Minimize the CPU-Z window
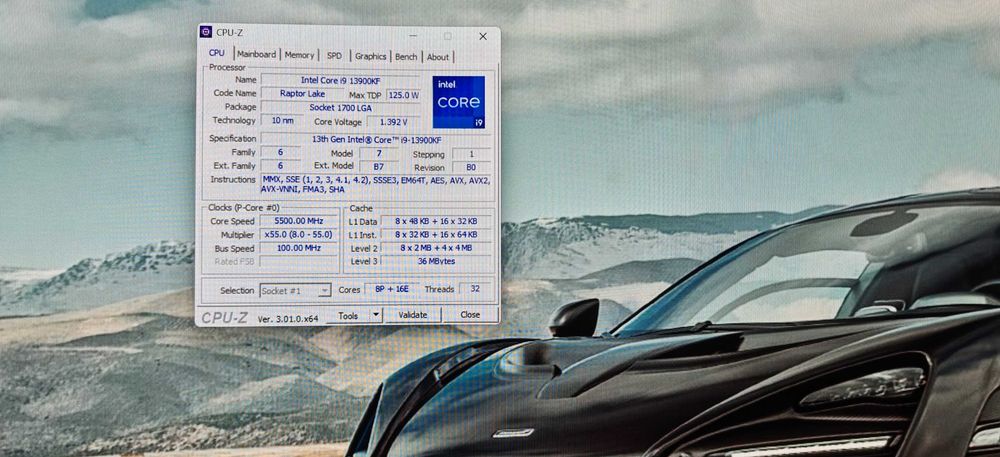Image resolution: width=1000 pixels, height=457 pixels. pyautogui.click(x=413, y=36)
